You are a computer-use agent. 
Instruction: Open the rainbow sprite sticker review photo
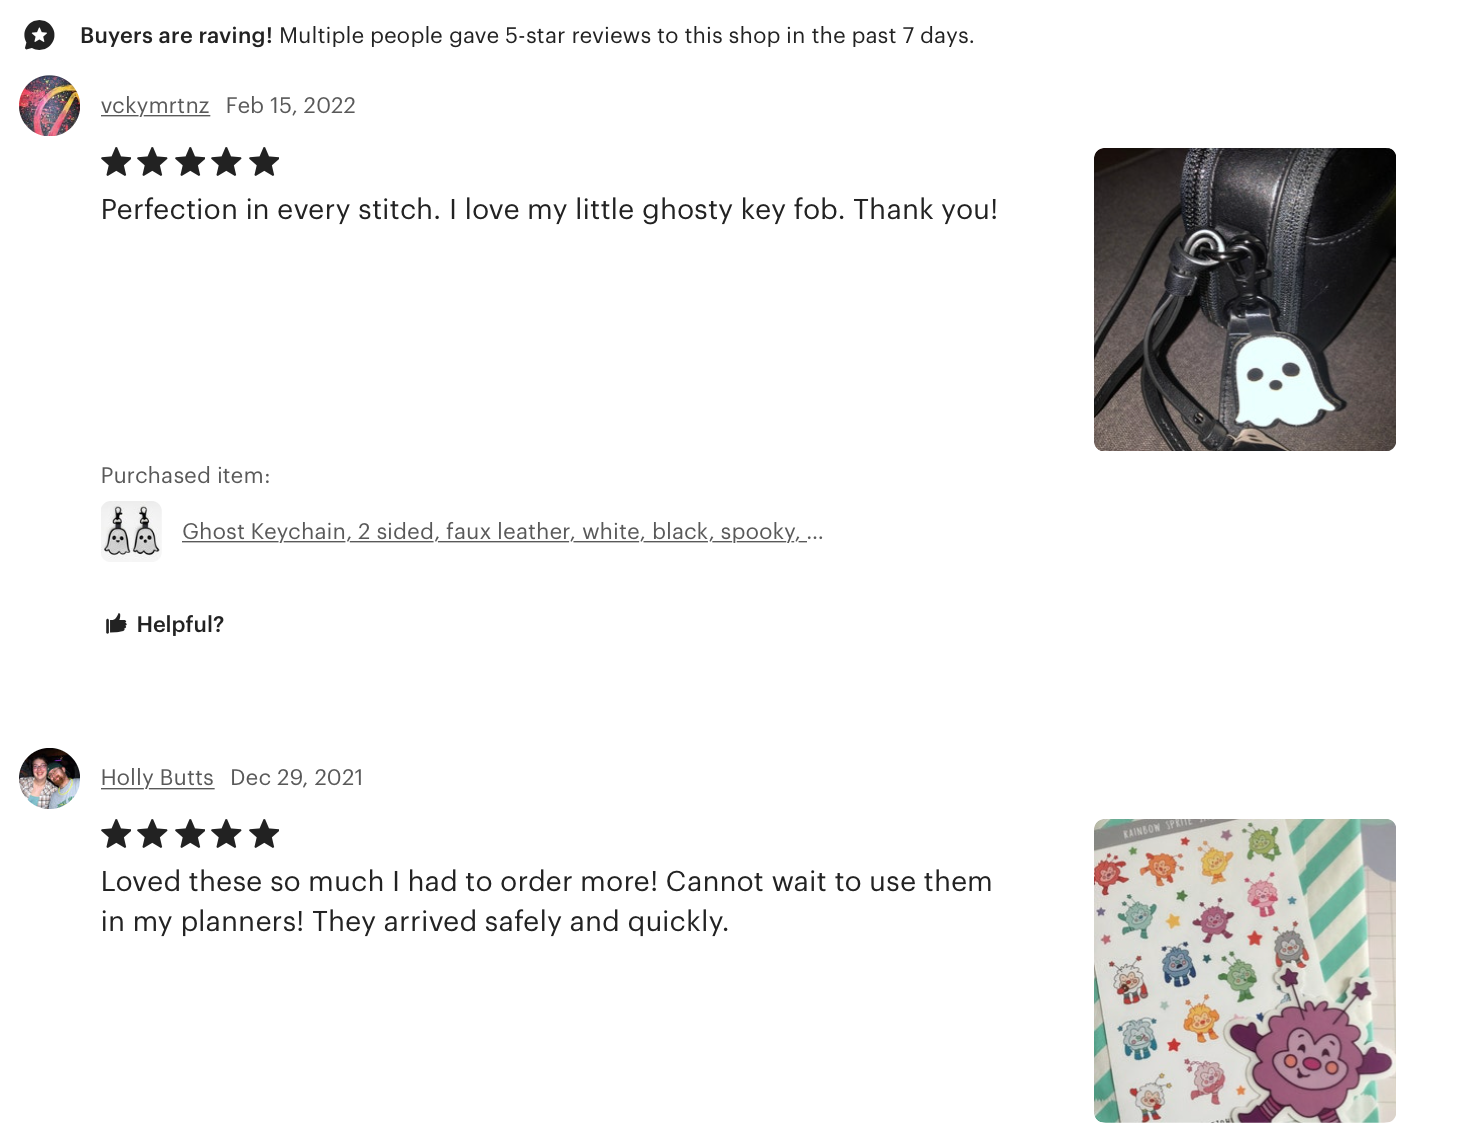[x=1244, y=970]
